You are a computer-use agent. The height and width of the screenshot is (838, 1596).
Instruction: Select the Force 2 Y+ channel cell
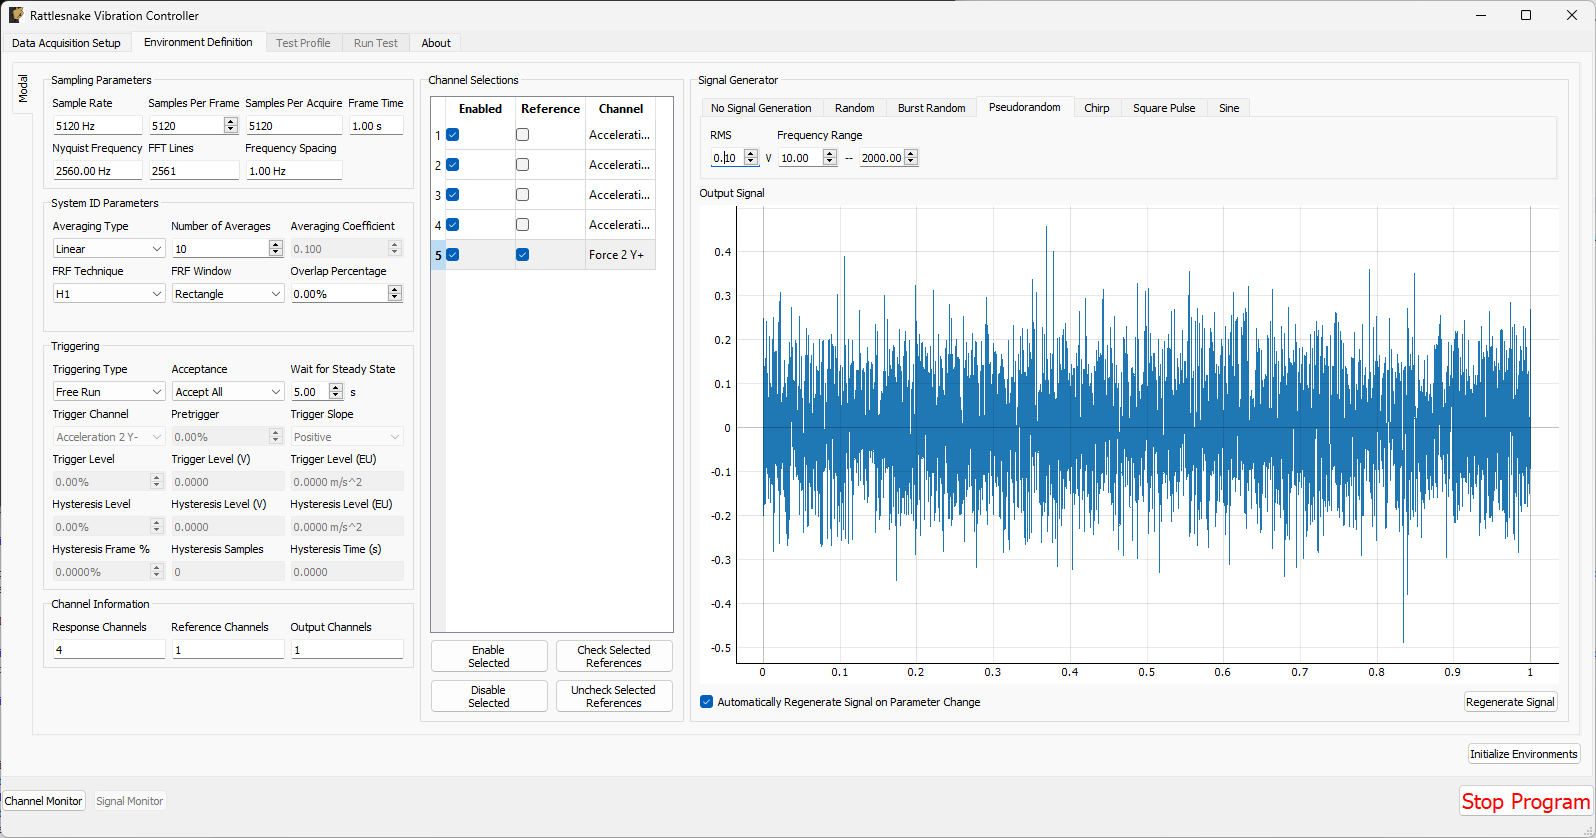pos(621,255)
